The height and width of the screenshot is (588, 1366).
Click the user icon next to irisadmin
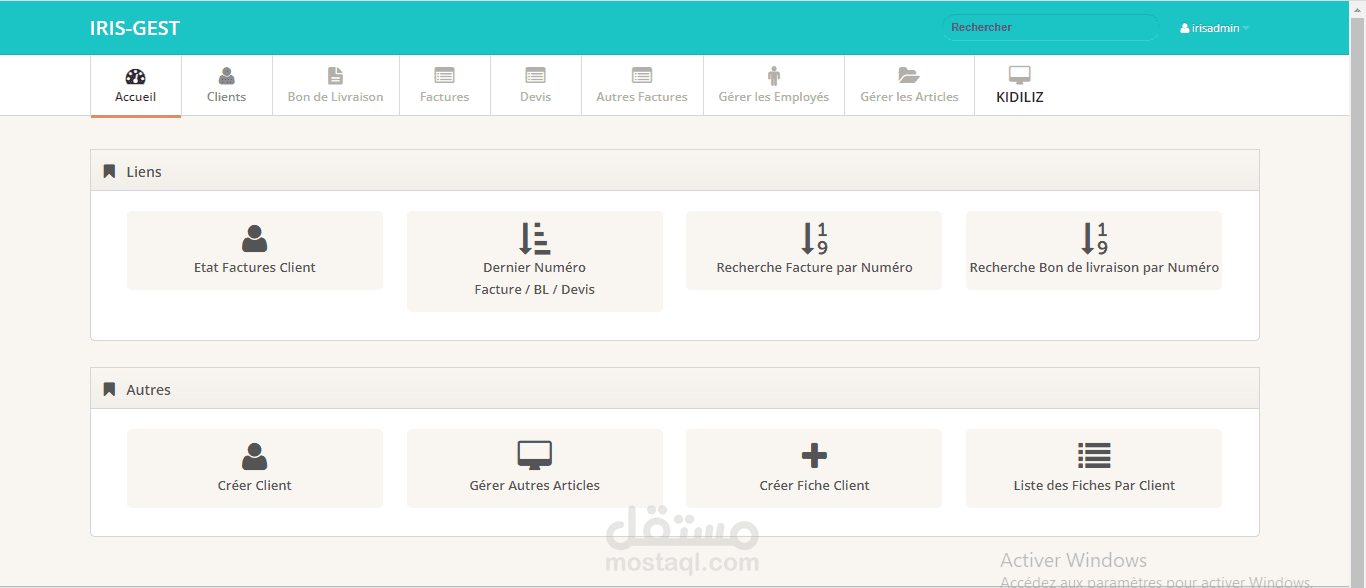[1182, 27]
